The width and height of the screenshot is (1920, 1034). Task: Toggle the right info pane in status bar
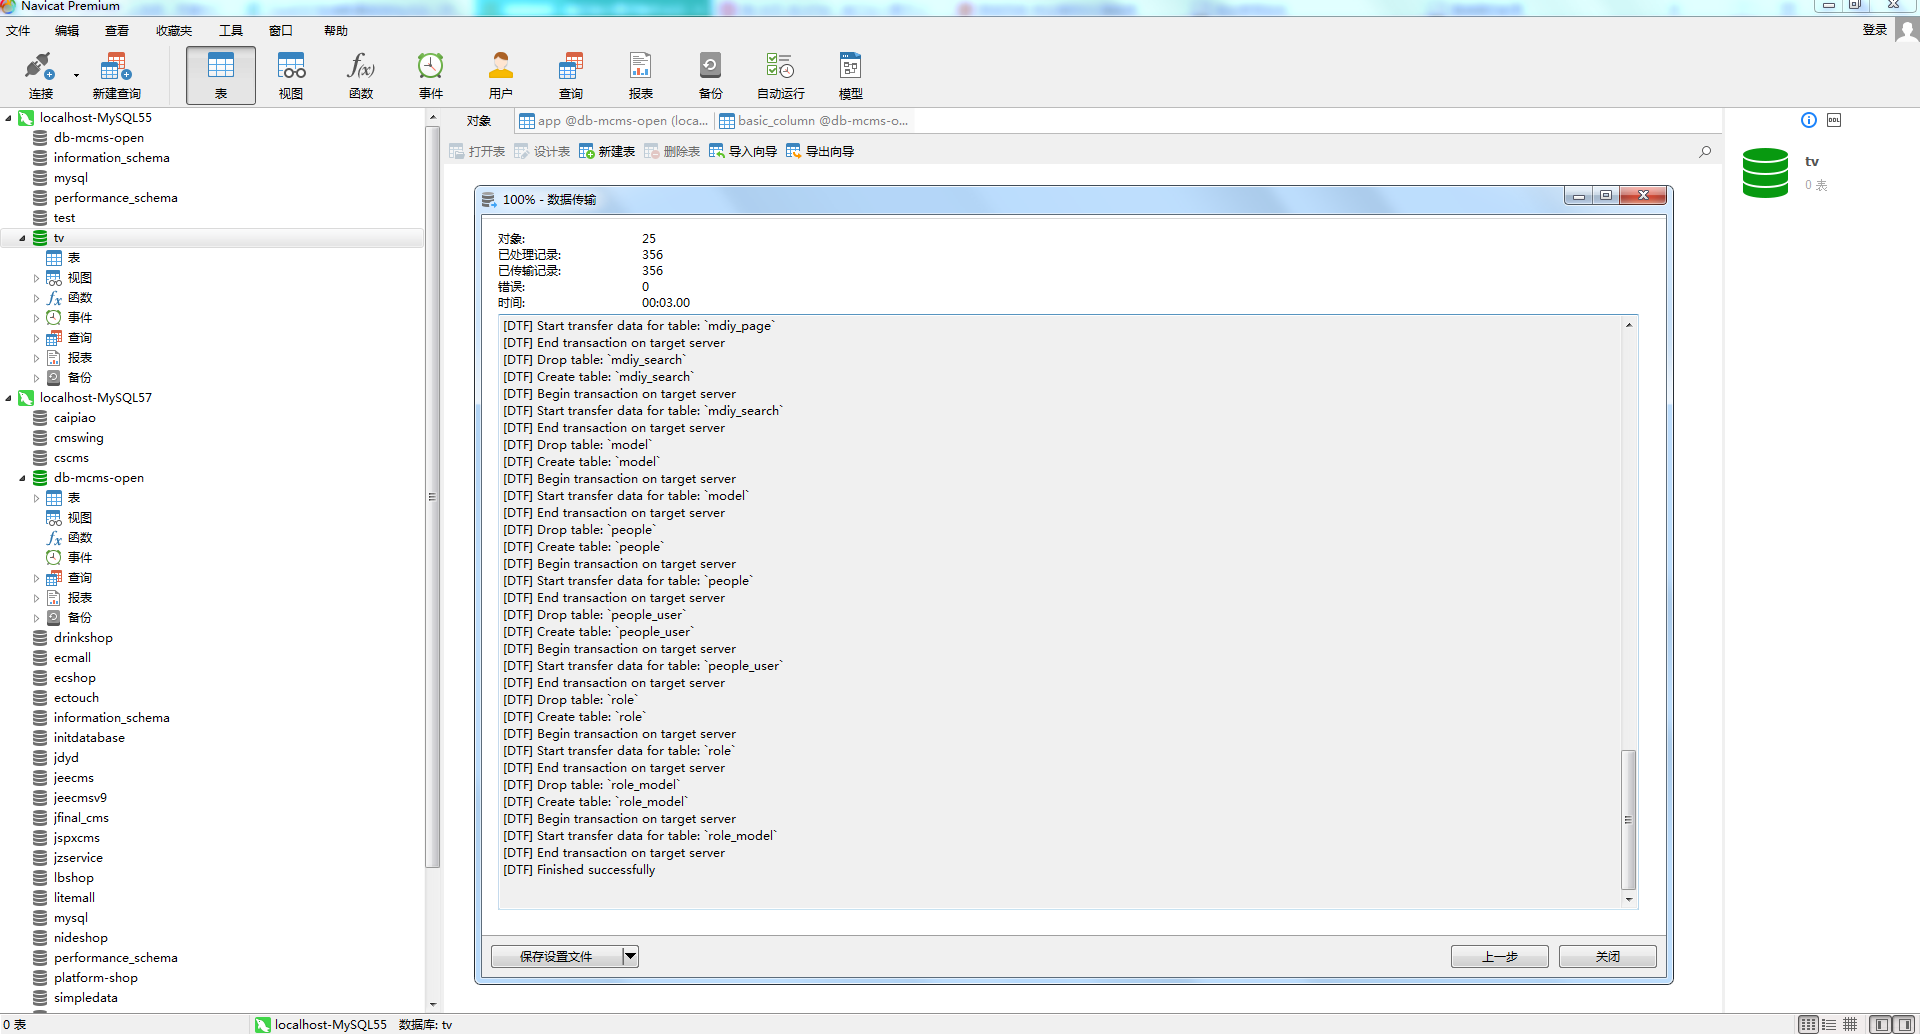point(1905,1024)
